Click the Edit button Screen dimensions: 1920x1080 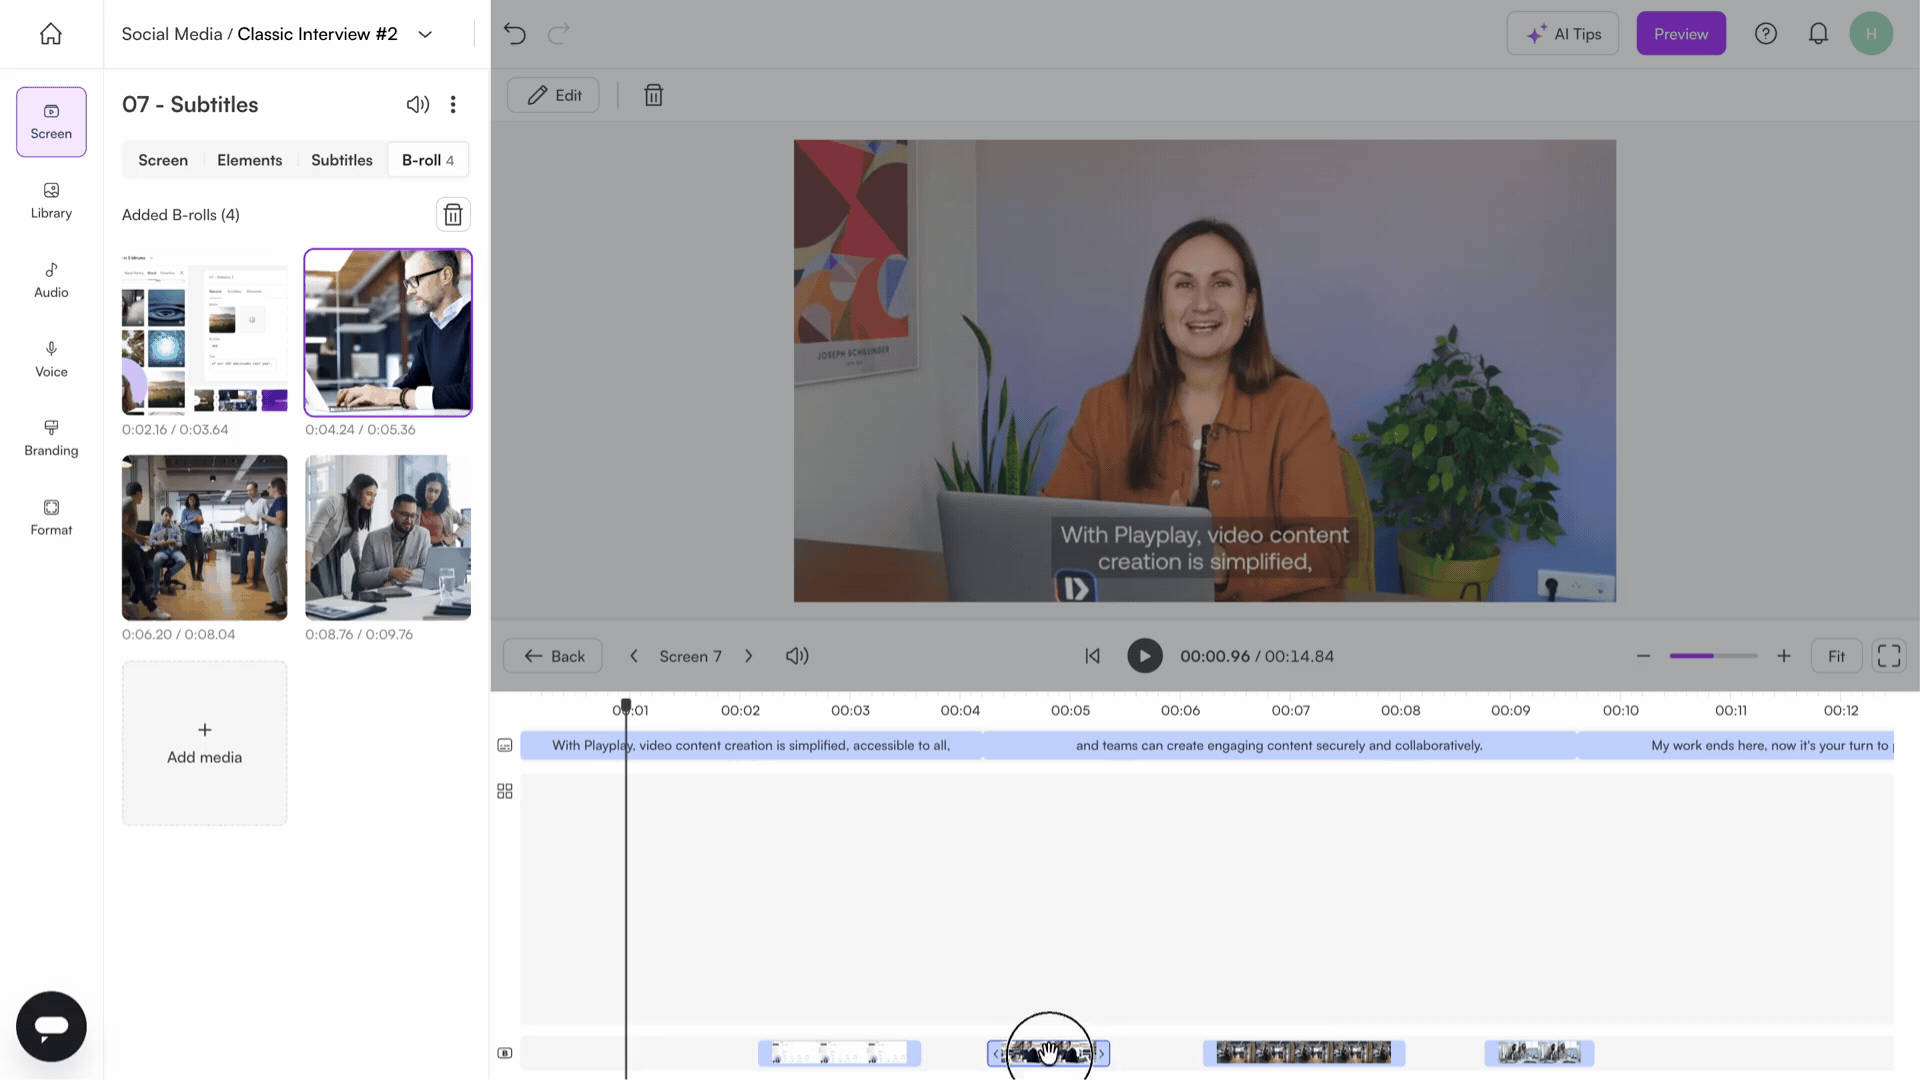[x=553, y=95]
